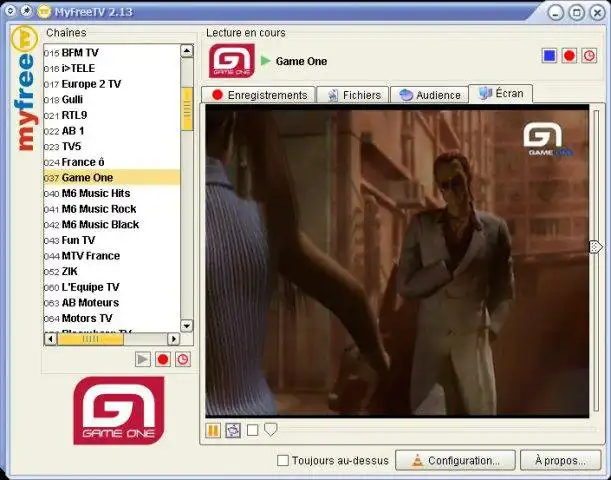Record the selected channel below the channel list
Viewport: 611px width, 480px height.
[x=163, y=359]
